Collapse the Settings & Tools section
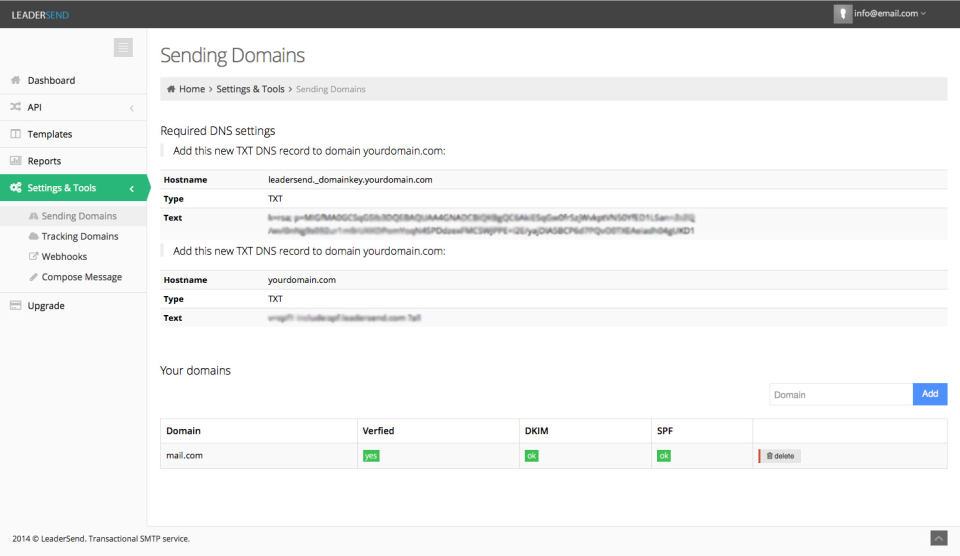 coord(132,188)
